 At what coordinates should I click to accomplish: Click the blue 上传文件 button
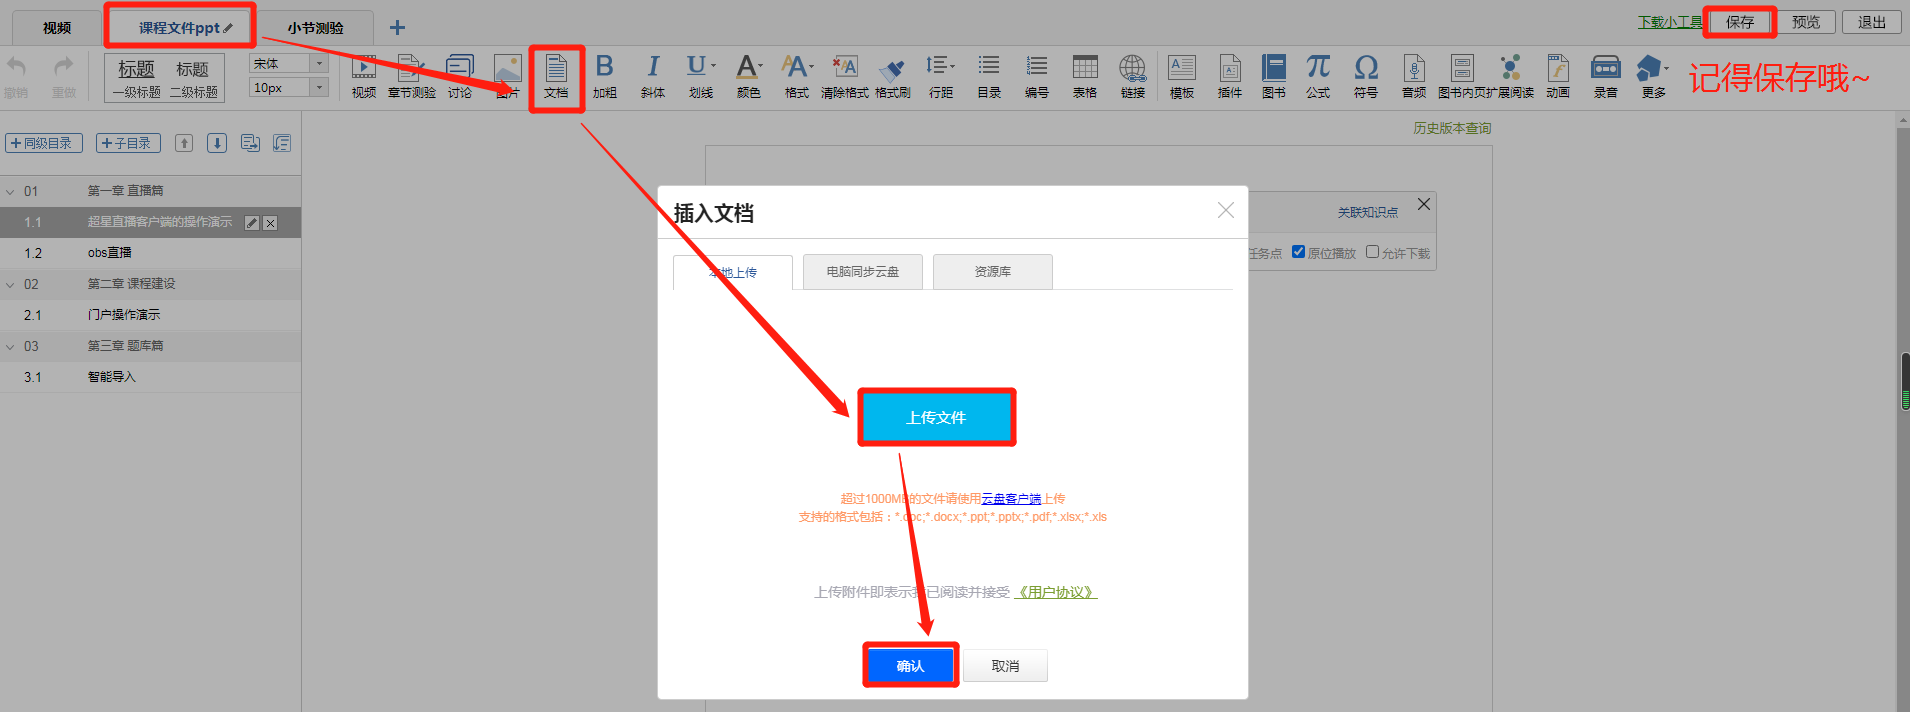coord(936,417)
